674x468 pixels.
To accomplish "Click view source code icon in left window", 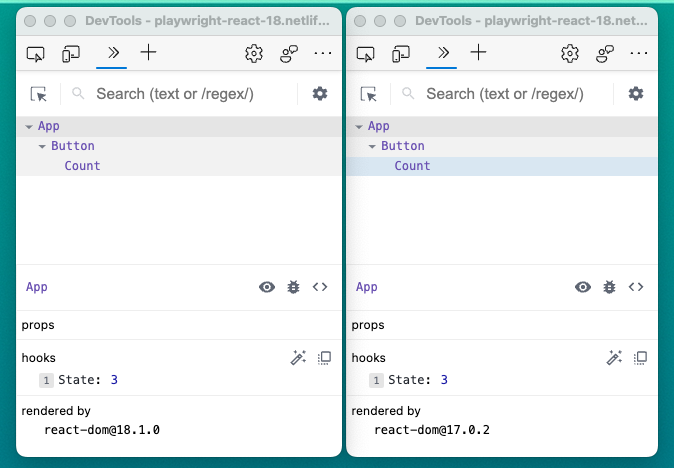I will point(320,287).
